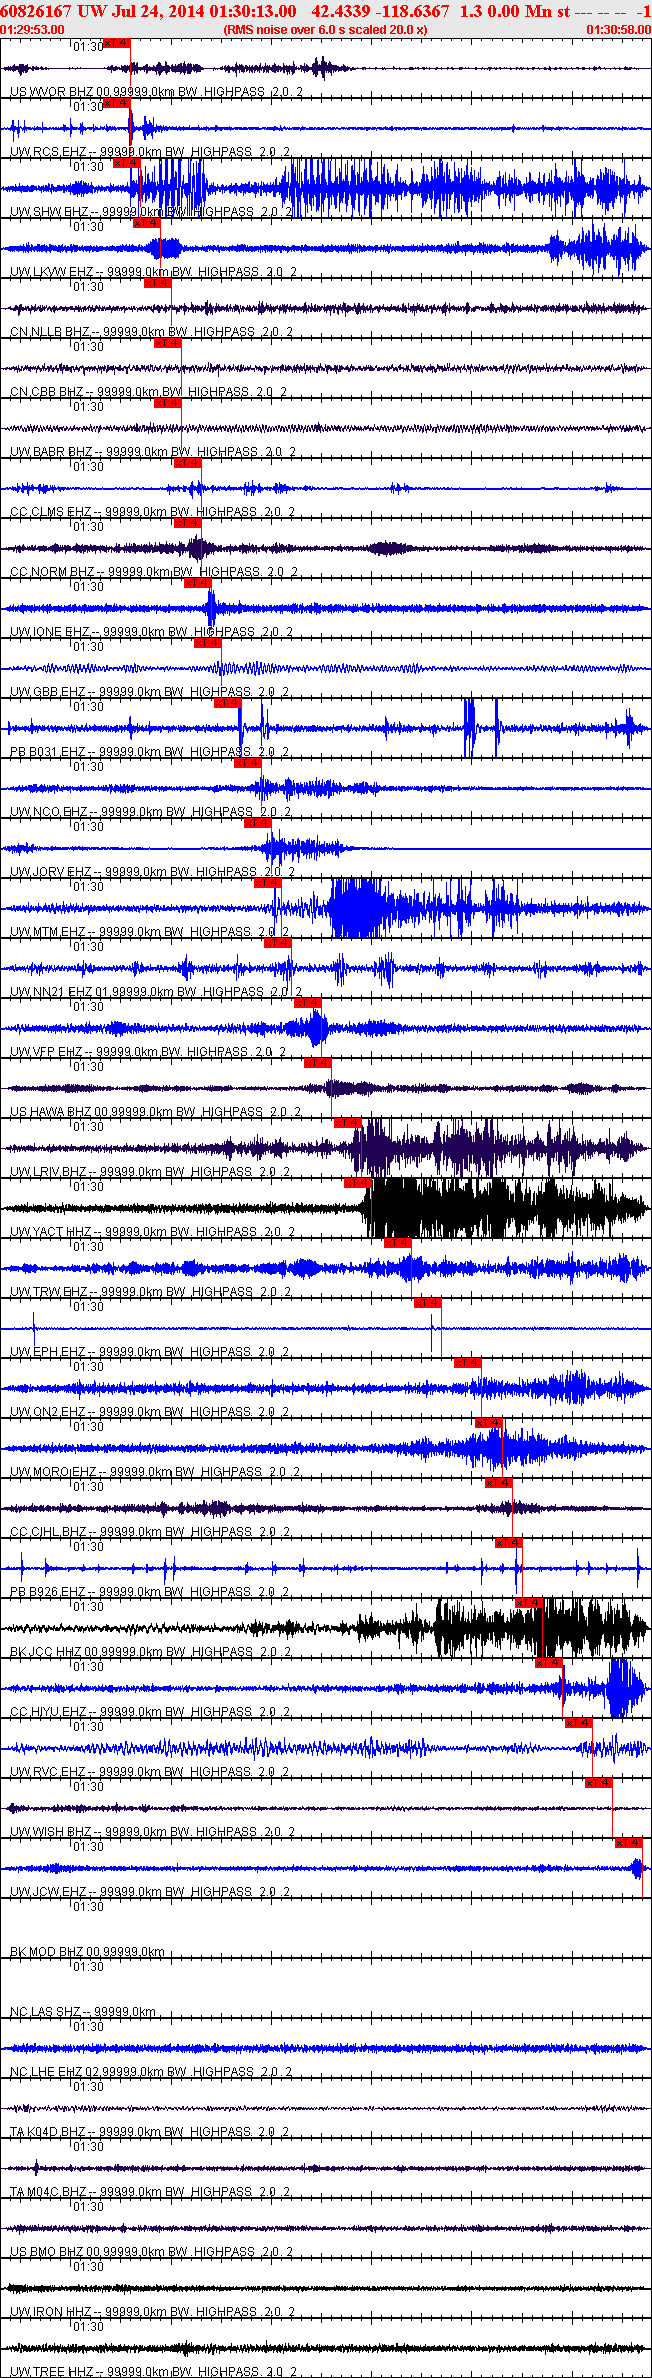
Task: Select the UW EPH trace pick flag
Action: coord(427,1303)
